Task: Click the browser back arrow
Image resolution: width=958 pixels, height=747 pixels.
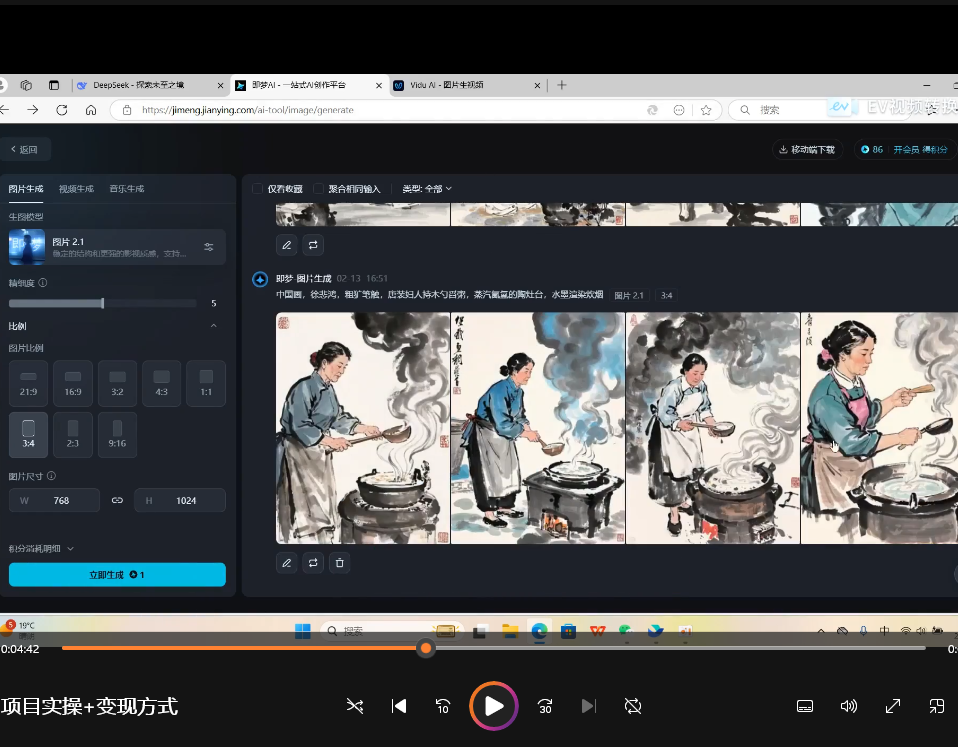Action: point(5,110)
